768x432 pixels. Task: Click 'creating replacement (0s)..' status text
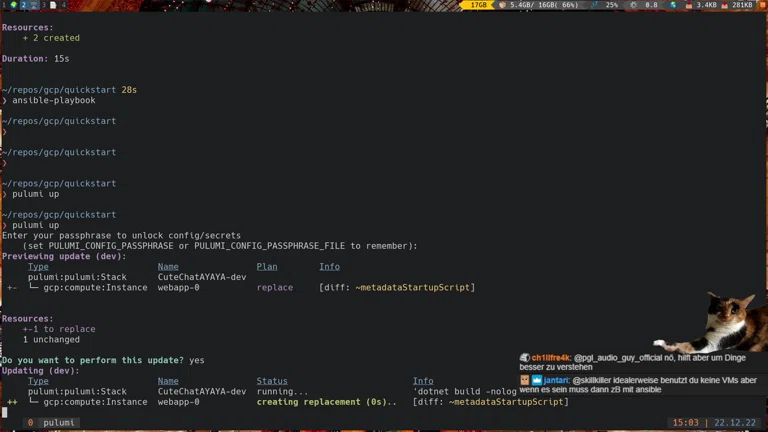click(327, 402)
